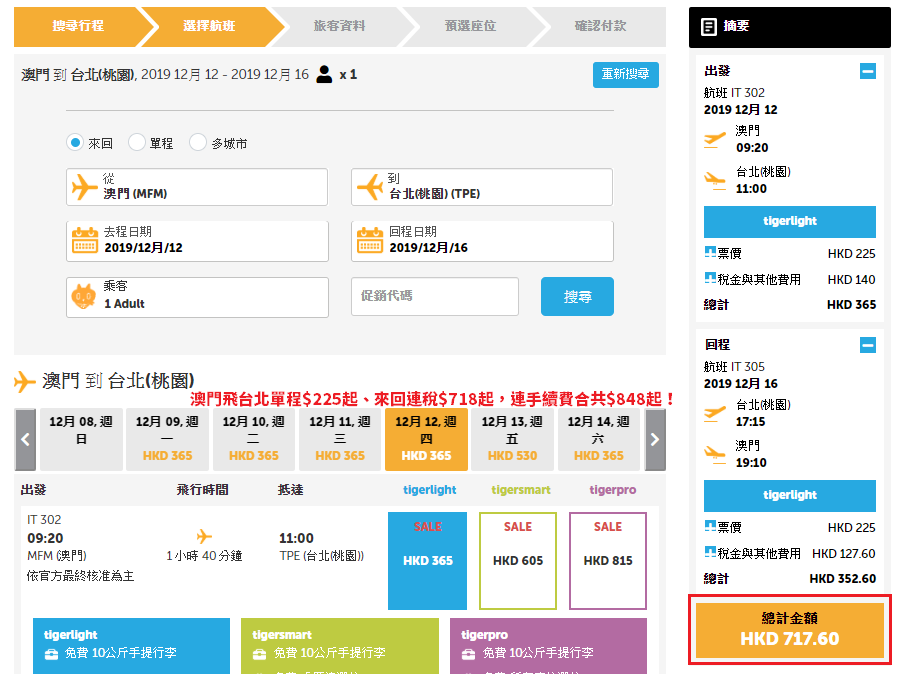The width and height of the screenshot is (905, 674).
Task: Show previous dates with left arrow
Action: coord(25,440)
